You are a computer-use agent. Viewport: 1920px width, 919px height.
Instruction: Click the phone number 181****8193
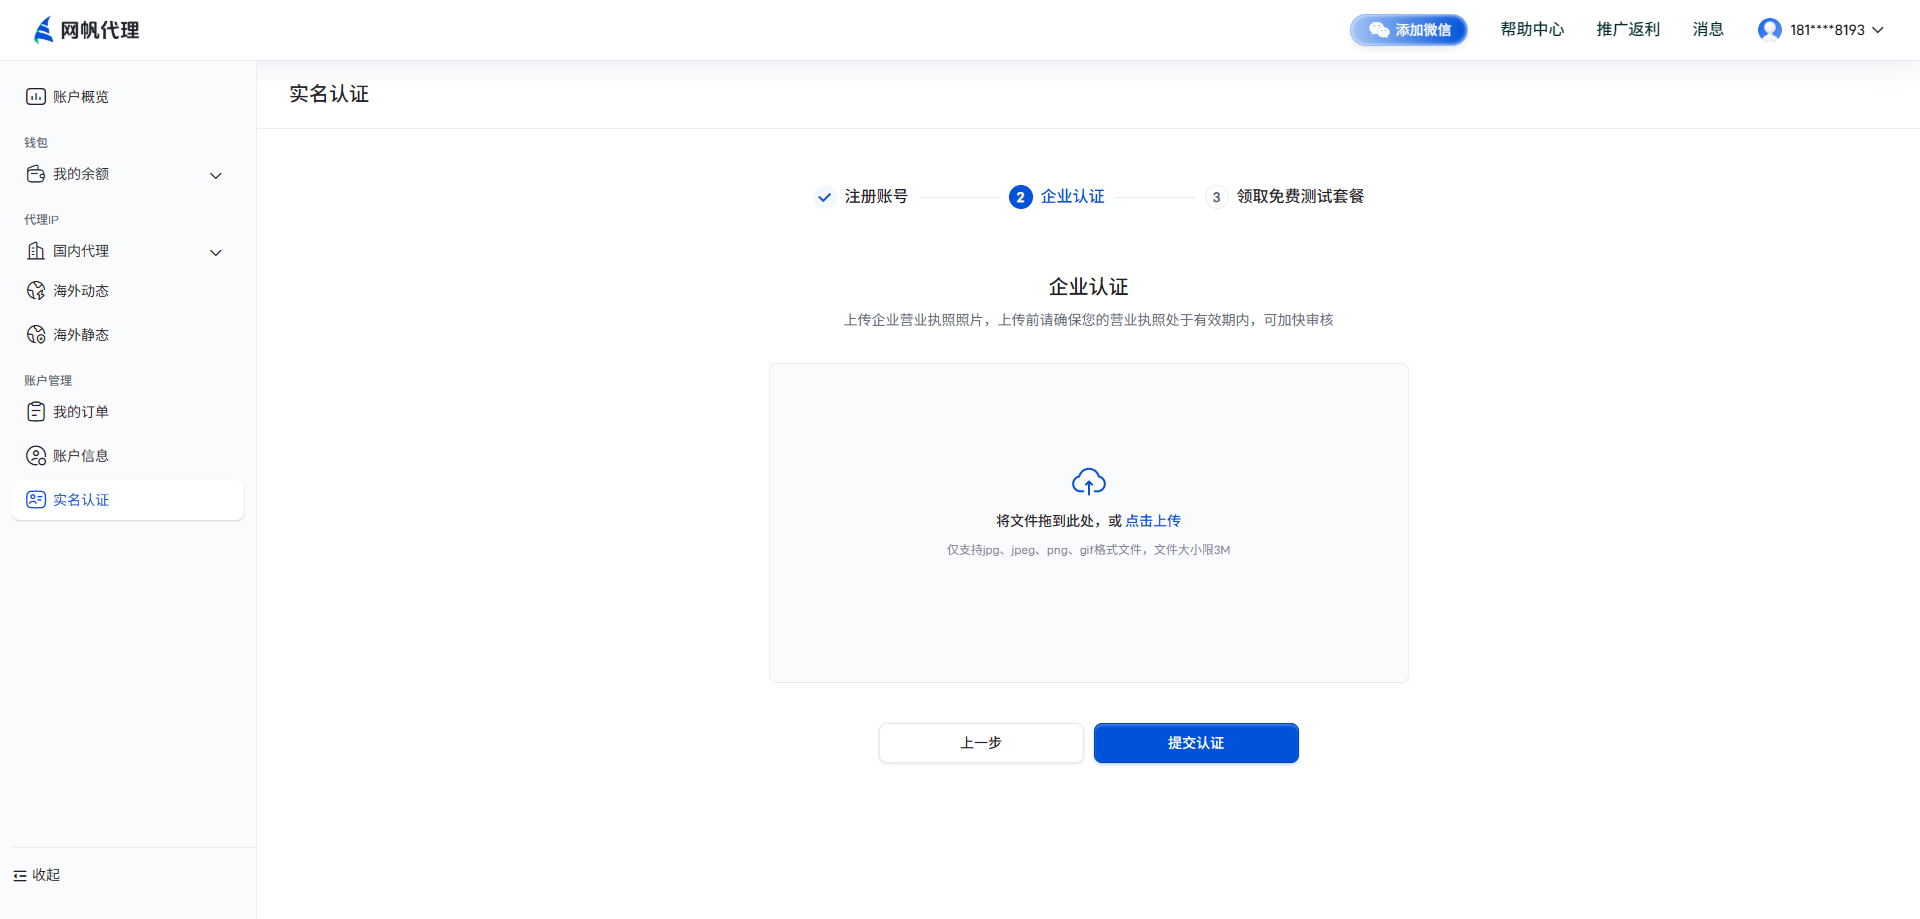[x=1827, y=30]
